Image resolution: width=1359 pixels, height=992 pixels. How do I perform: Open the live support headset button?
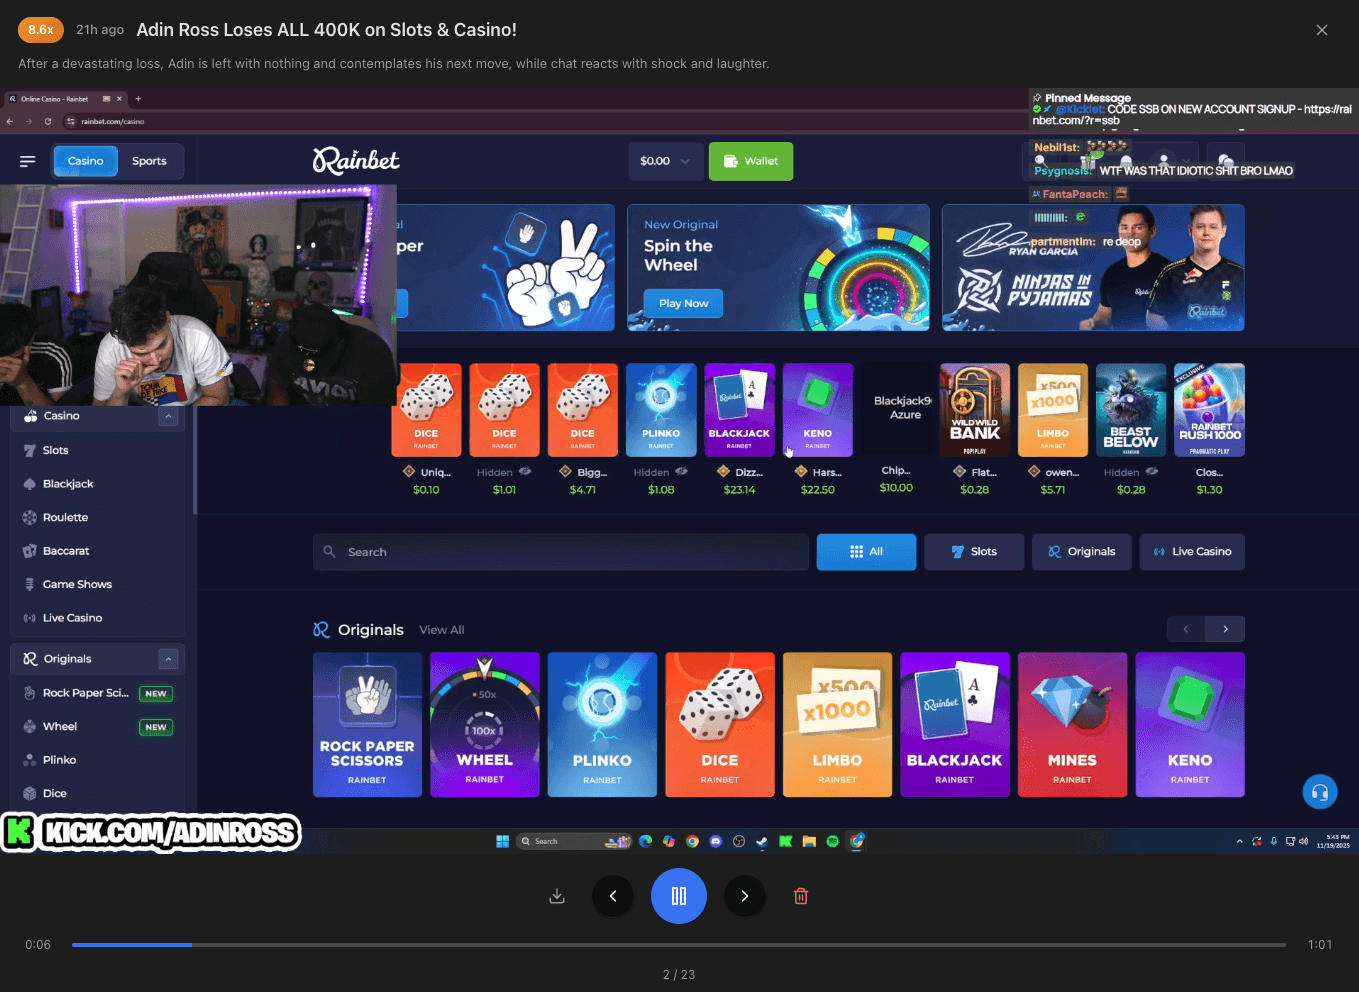pyautogui.click(x=1320, y=792)
